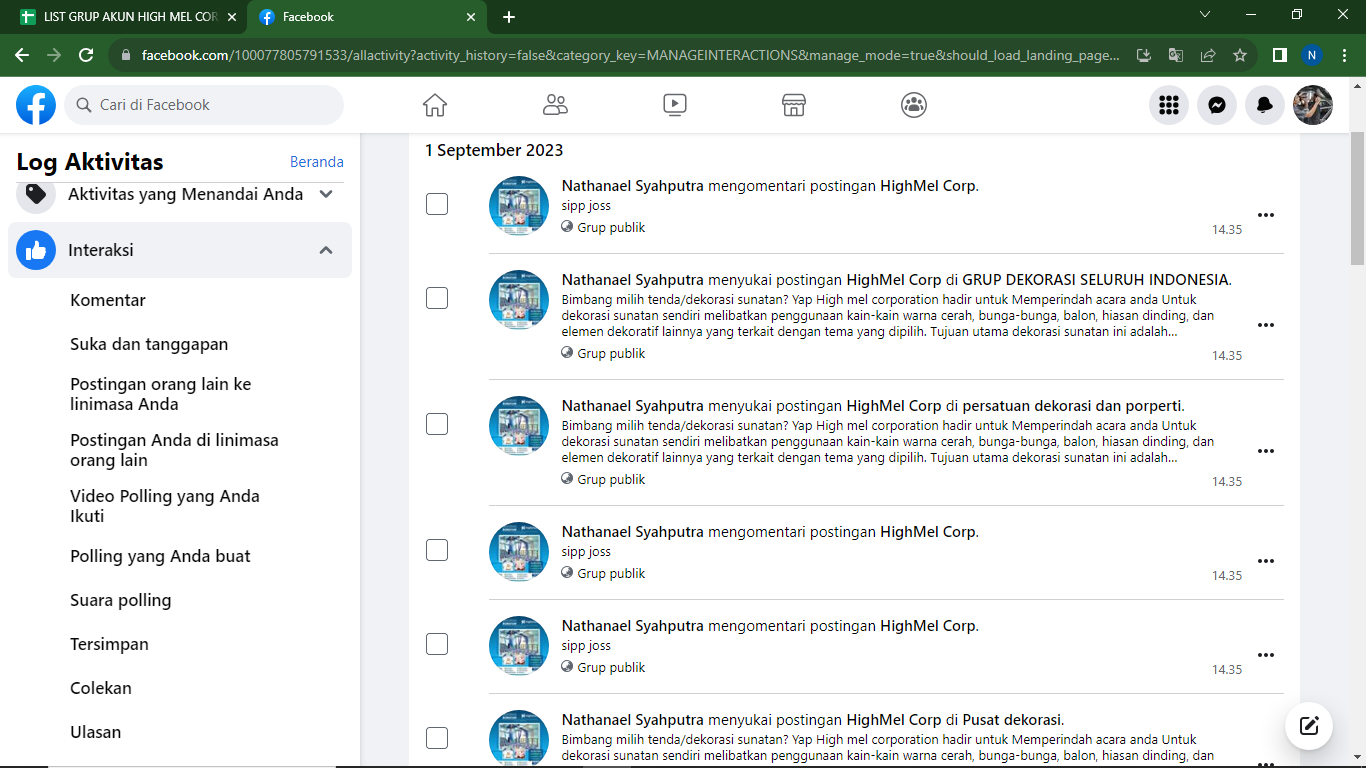Select Suka dan tanggapan in the sidebar
Image resolution: width=1366 pixels, height=768 pixels.
[149, 344]
